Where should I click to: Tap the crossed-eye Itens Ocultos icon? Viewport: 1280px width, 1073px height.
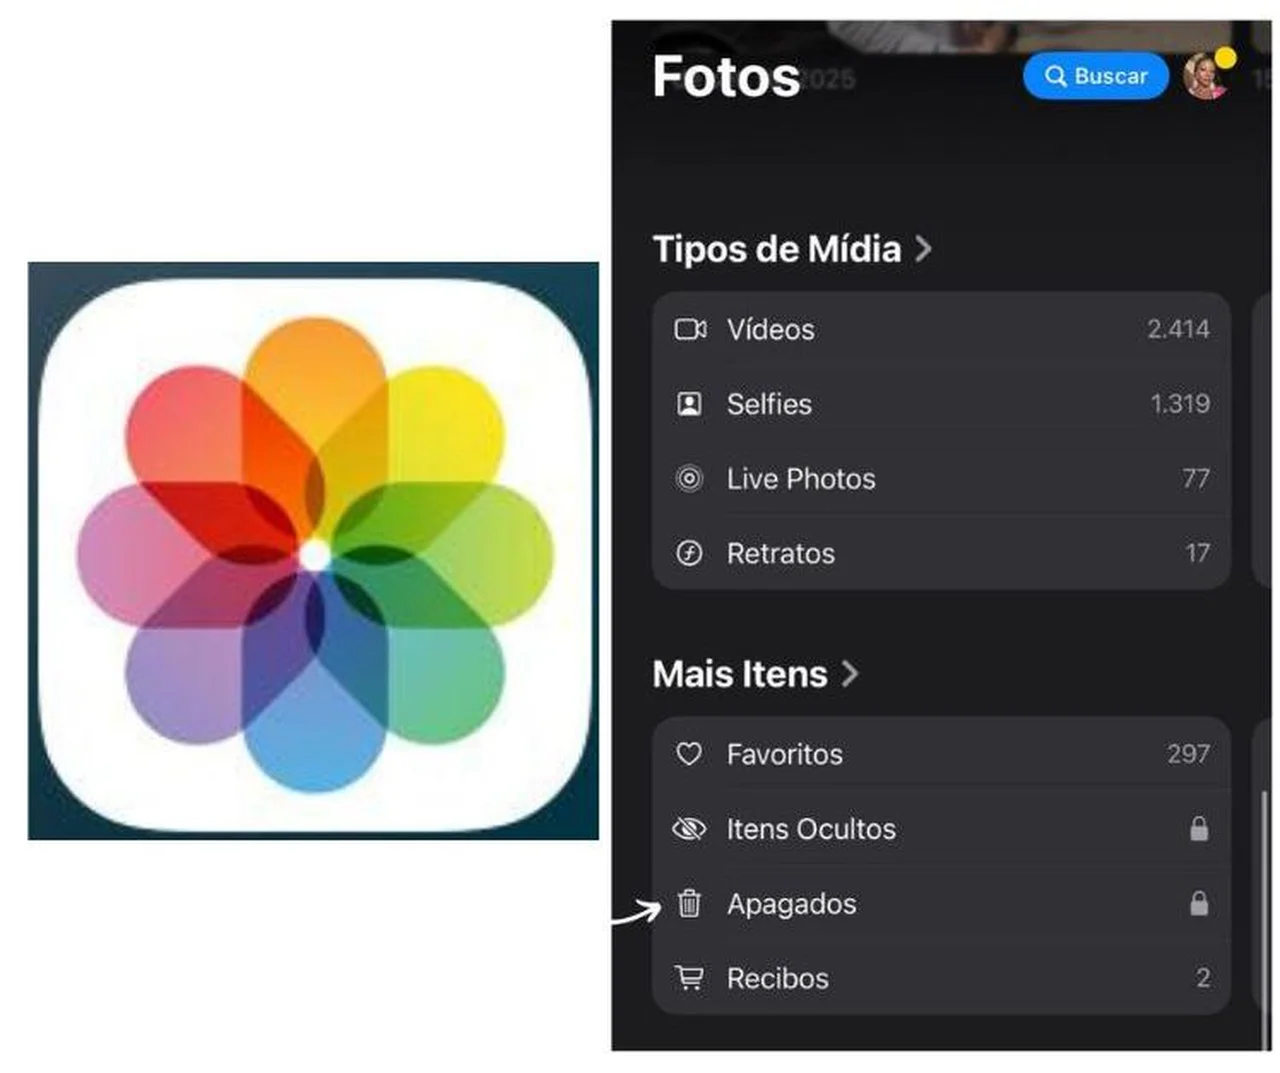pyautogui.click(x=689, y=829)
